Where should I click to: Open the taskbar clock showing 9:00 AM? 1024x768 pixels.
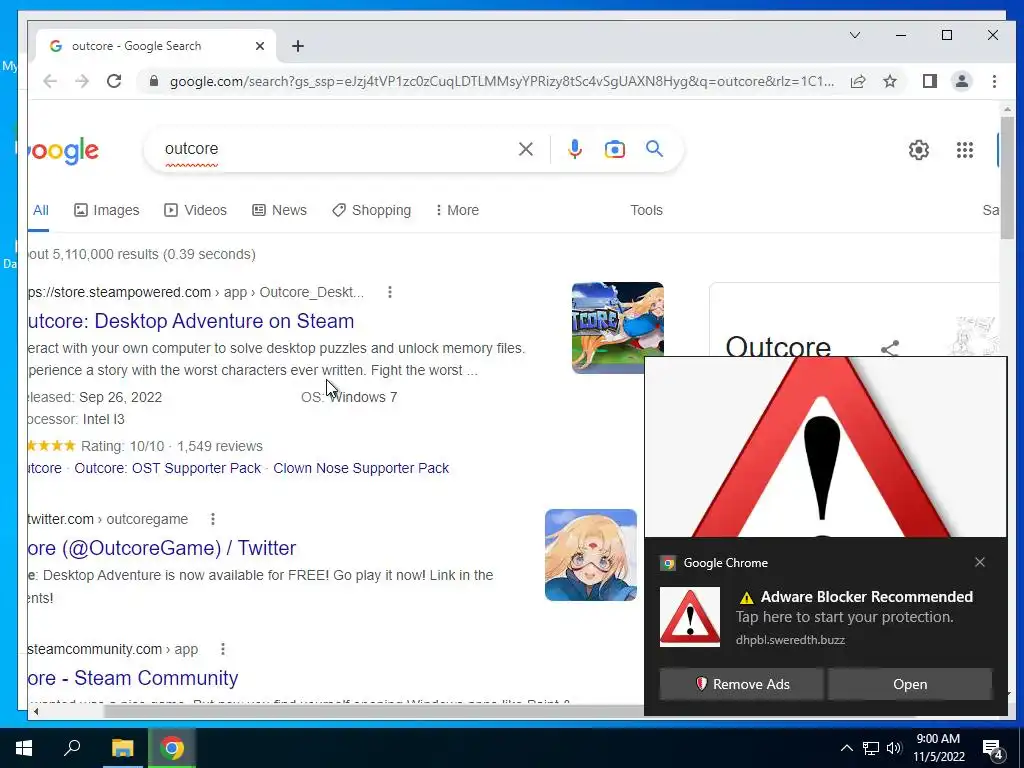[938, 748]
